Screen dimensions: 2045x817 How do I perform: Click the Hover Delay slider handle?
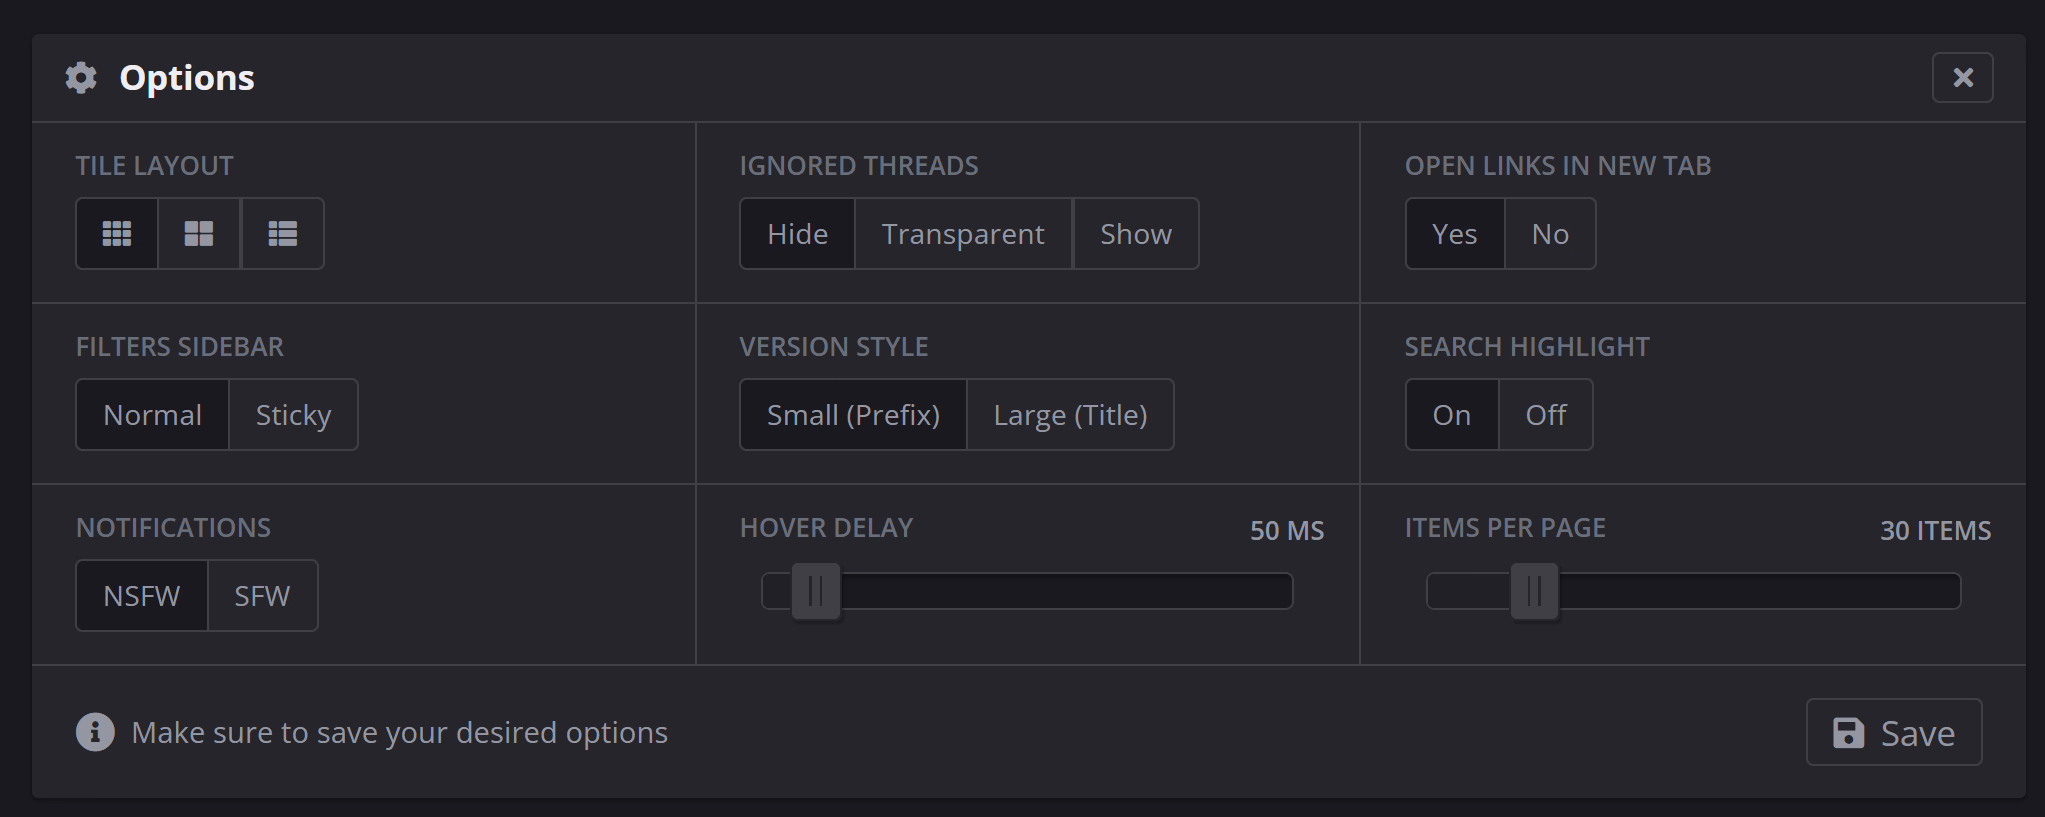[816, 591]
